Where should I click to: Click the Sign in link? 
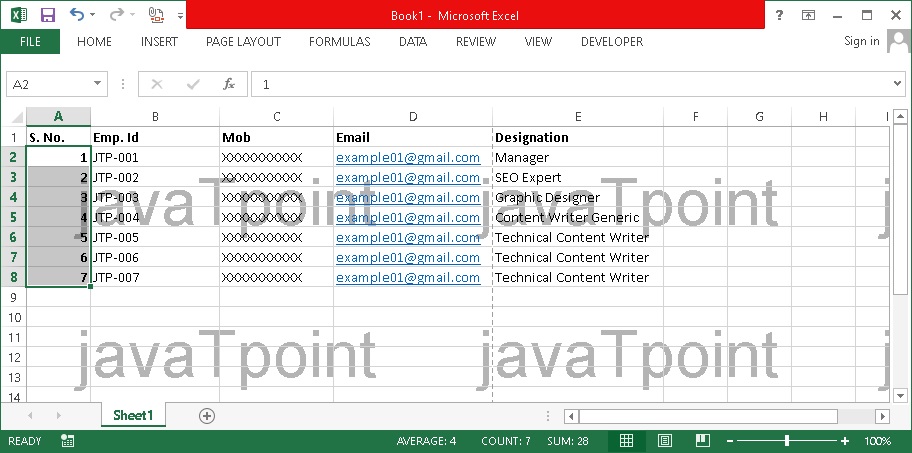[x=861, y=41]
